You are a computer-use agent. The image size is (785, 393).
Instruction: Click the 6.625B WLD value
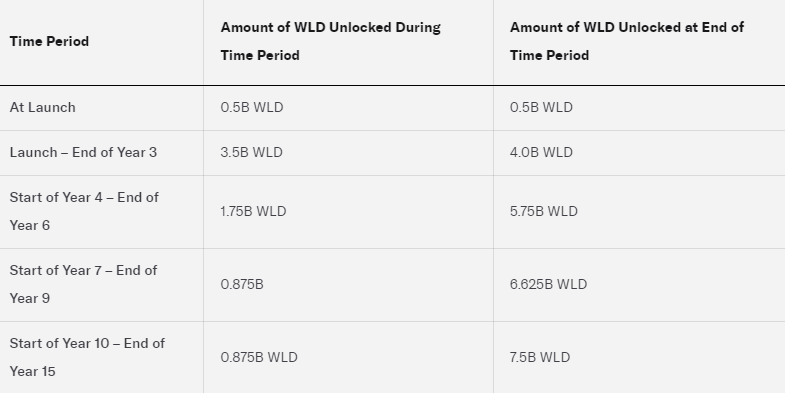tap(548, 284)
